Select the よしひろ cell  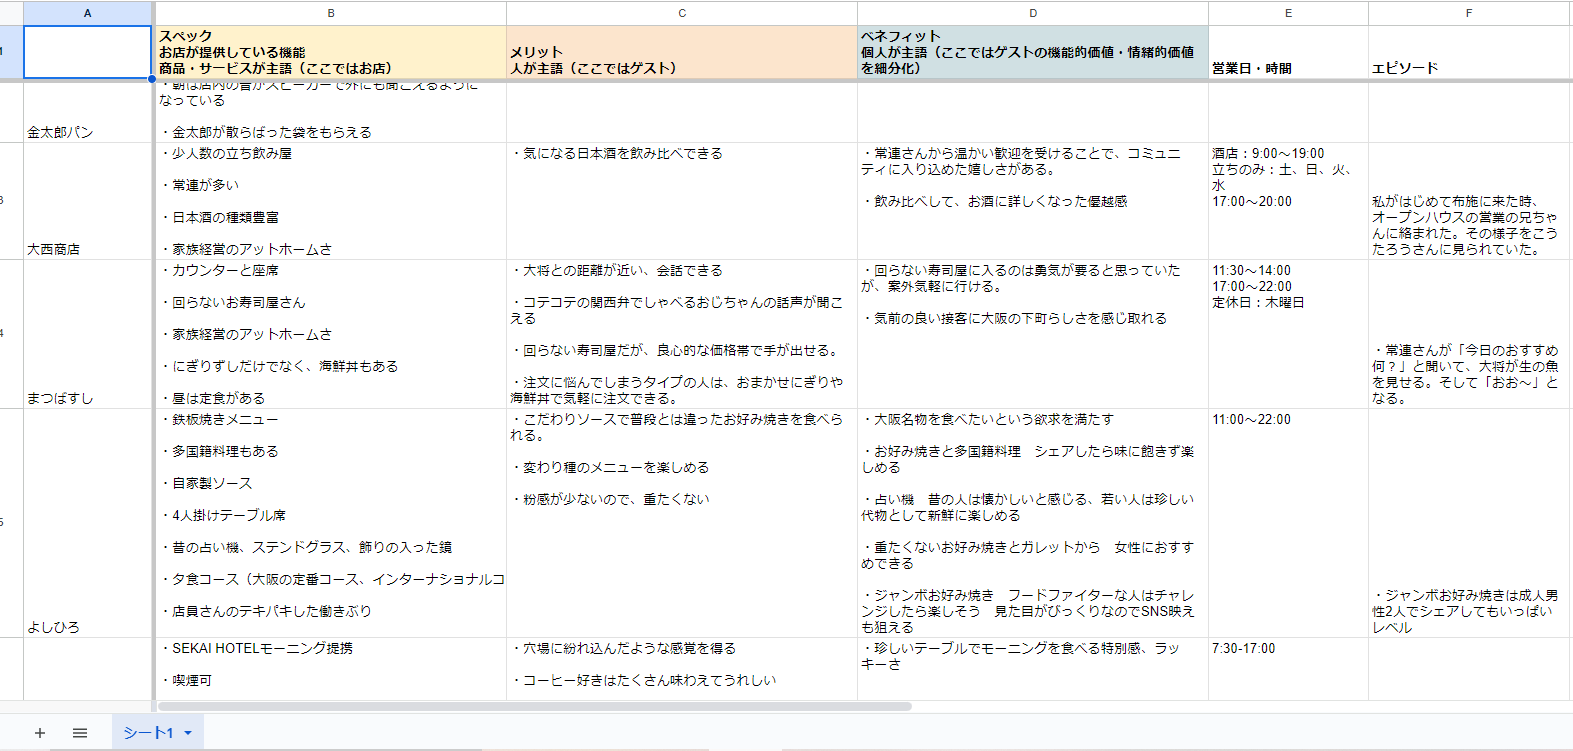[x=88, y=523]
